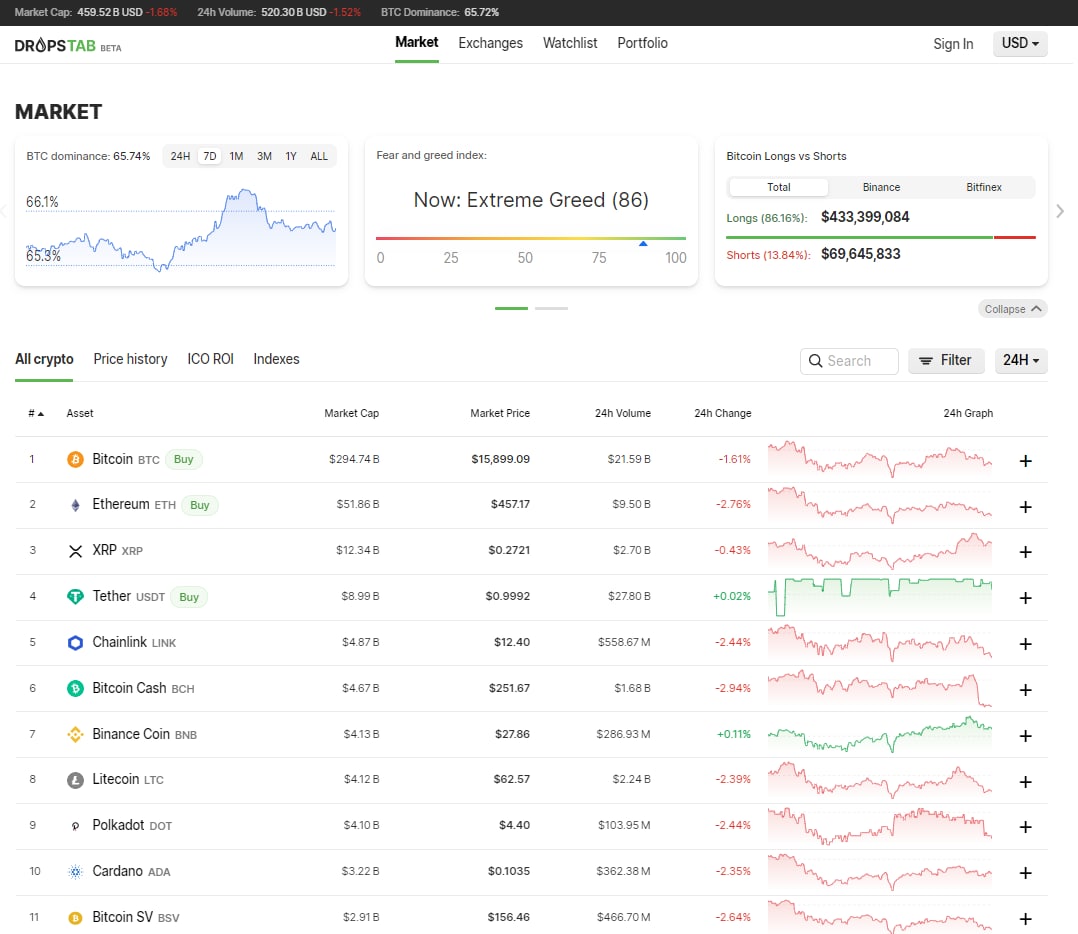The width and height of the screenshot is (1078, 934).
Task: Add Polkadot with its plus icon
Action: click(x=1025, y=827)
